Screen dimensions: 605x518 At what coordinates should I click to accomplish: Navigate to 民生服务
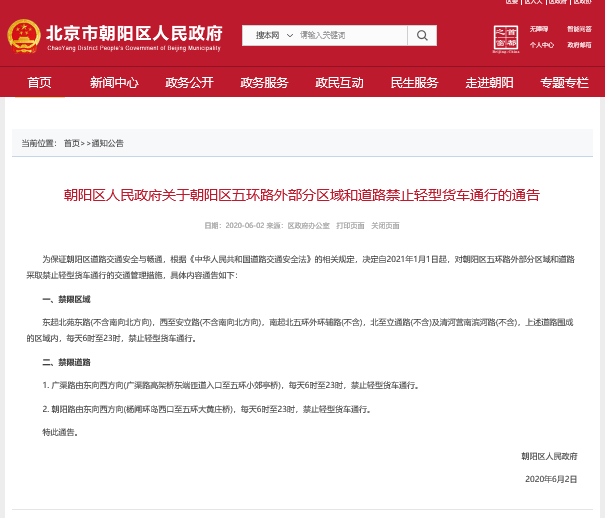pyautogui.click(x=414, y=82)
